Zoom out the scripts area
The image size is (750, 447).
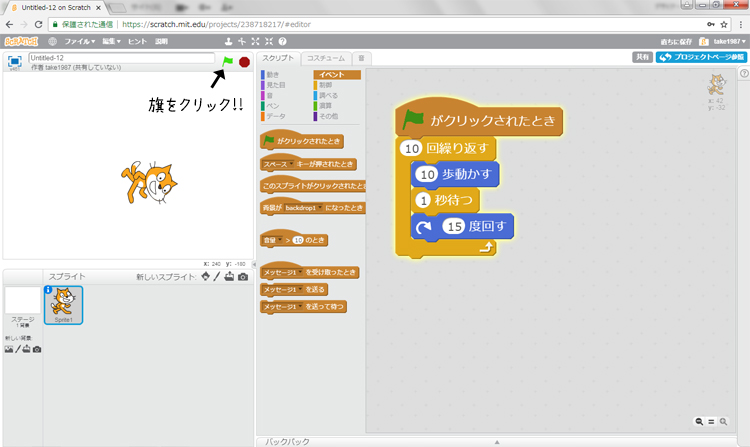tap(699, 421)
